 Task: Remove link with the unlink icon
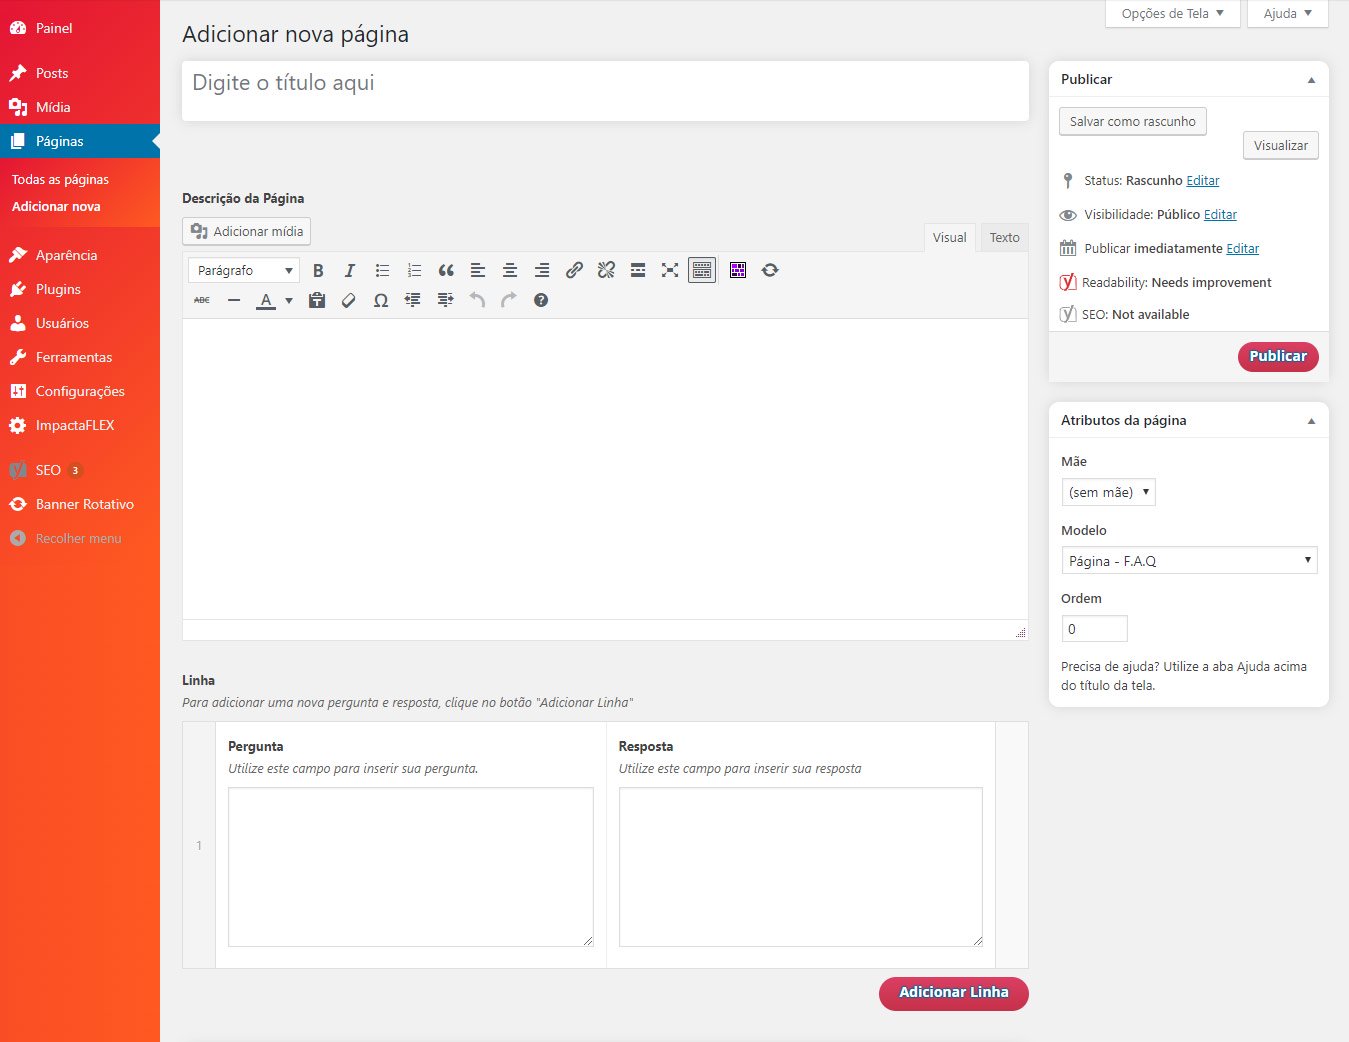606,270
